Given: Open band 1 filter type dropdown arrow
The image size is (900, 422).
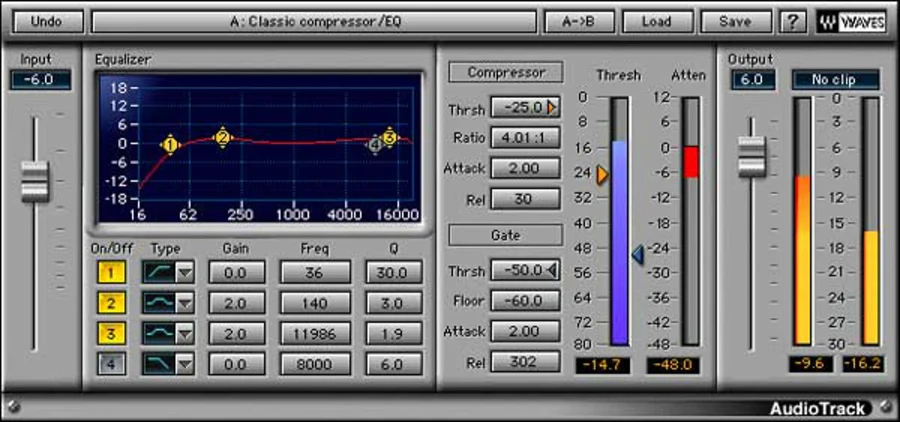Looking at the screenshot, I should click(185, 273).
